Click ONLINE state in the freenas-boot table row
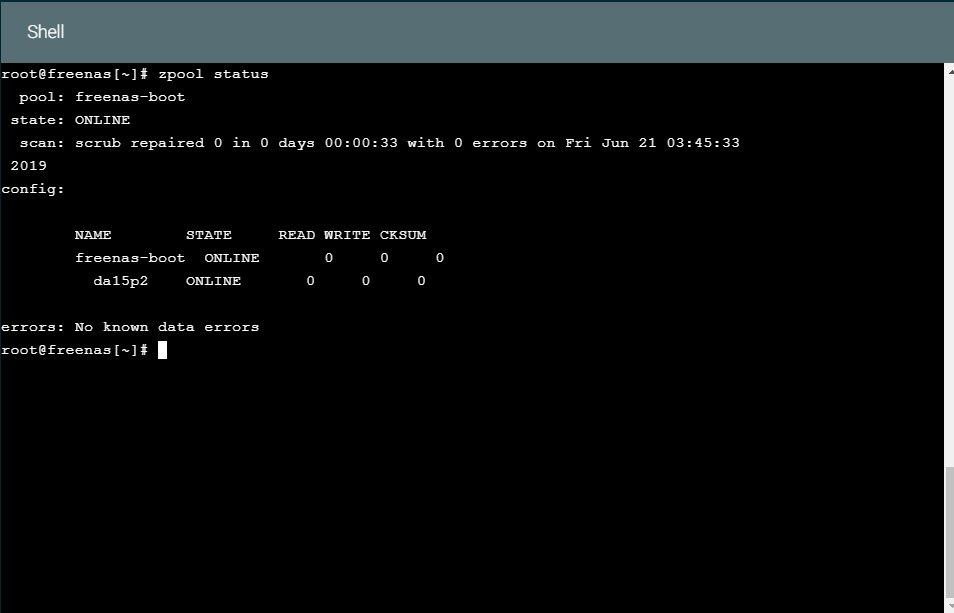The width and height of the screenshot is (954, 613). 232,258
